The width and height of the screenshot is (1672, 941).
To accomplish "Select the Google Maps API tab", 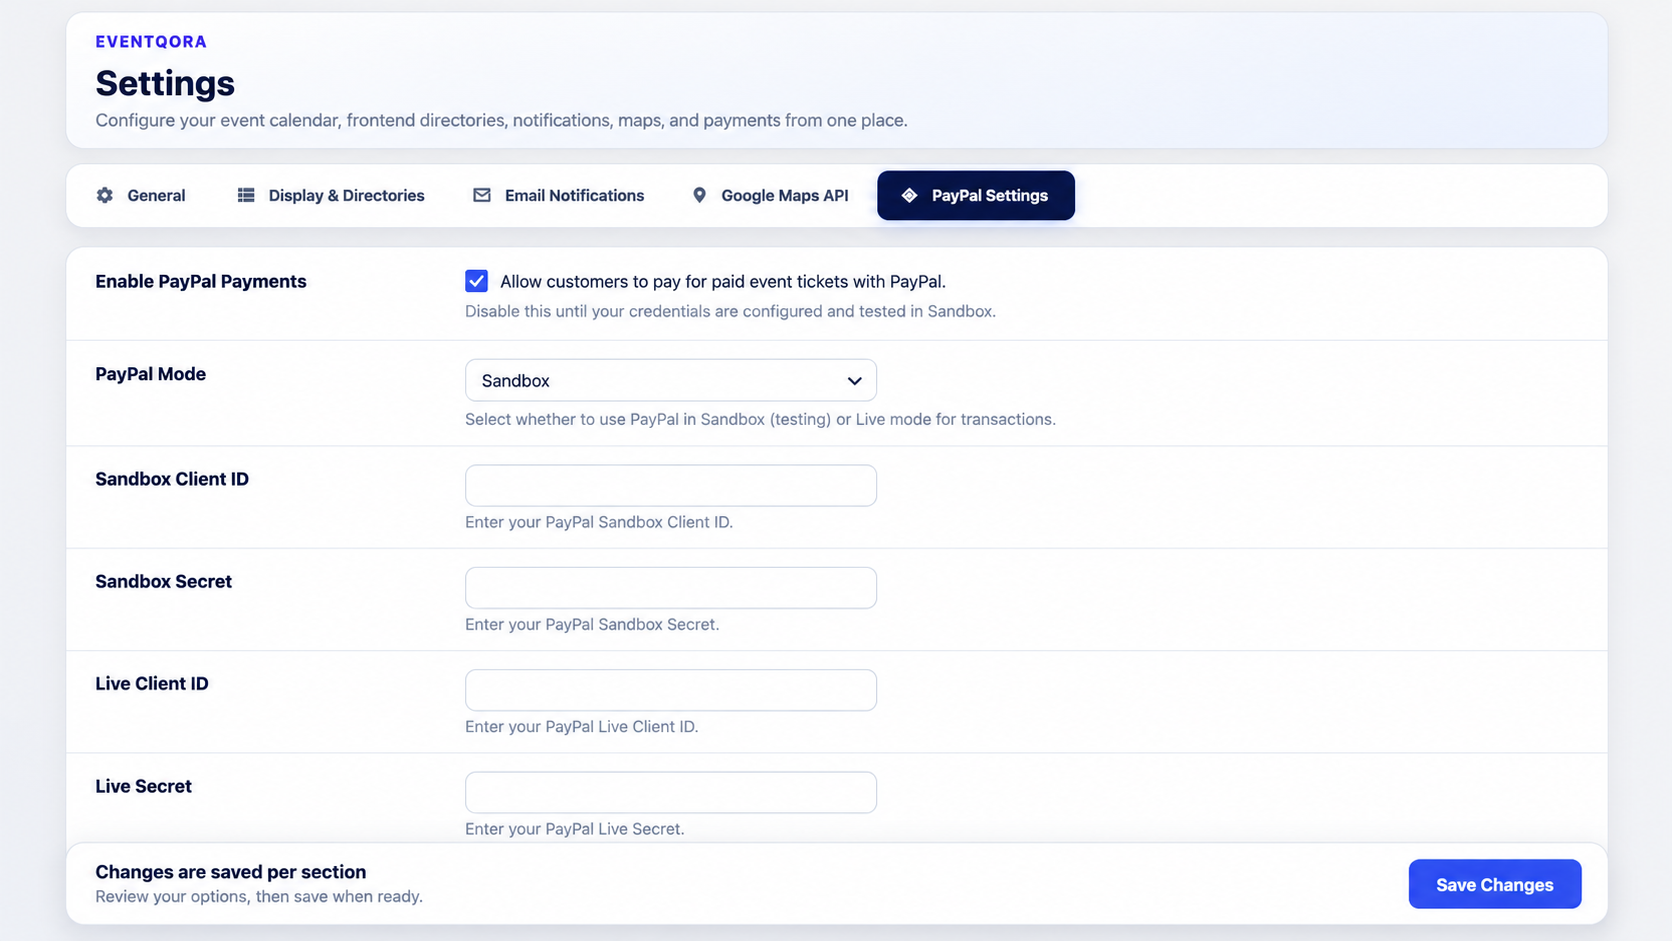I will tap(770, 195).
